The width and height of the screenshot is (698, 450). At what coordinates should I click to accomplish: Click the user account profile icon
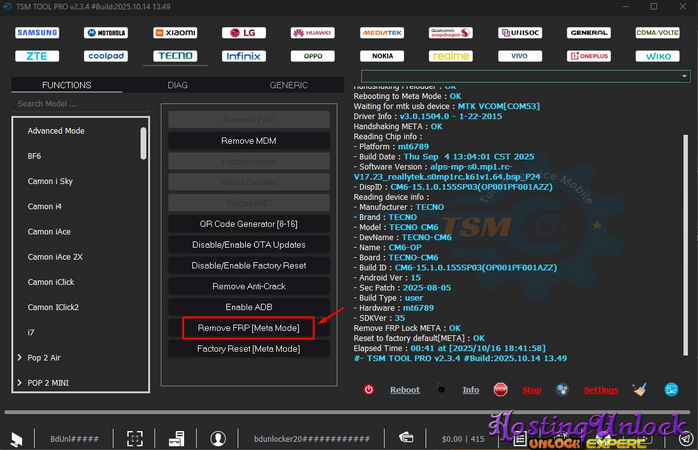[x=218, y=438]
